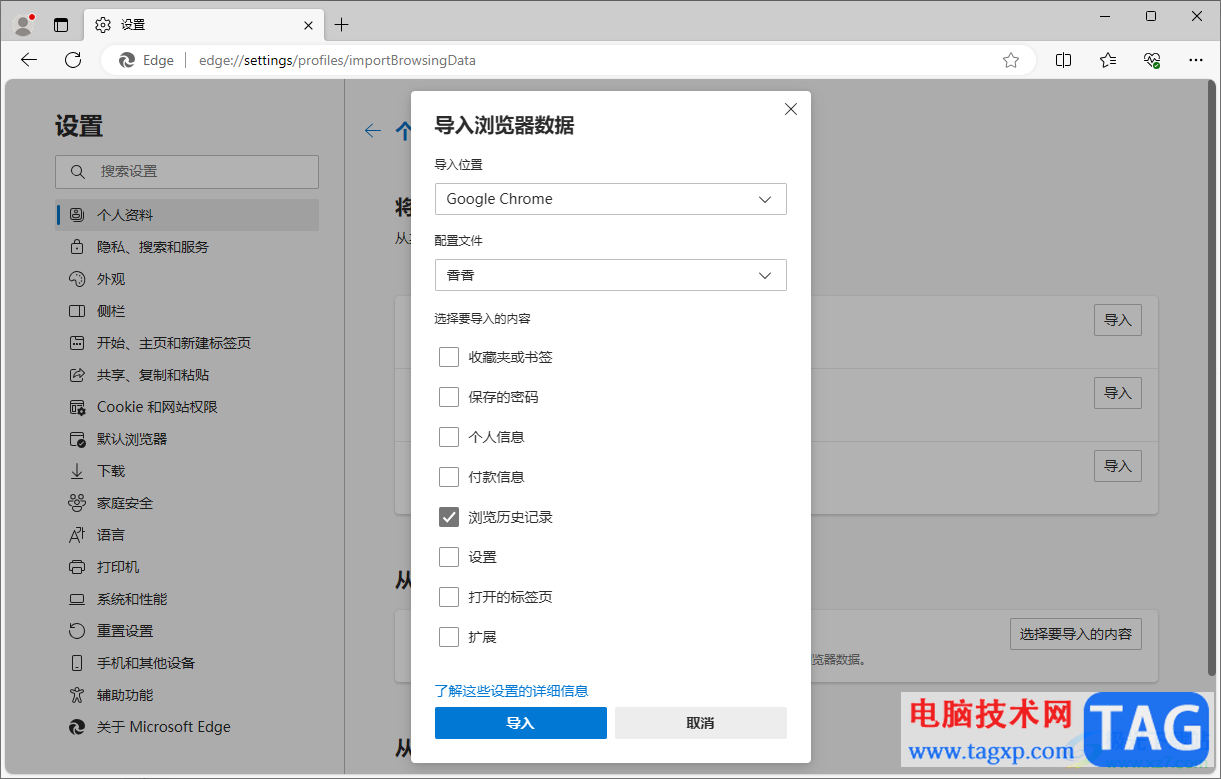Click the 搜索设置 search box

coord(186,171)
